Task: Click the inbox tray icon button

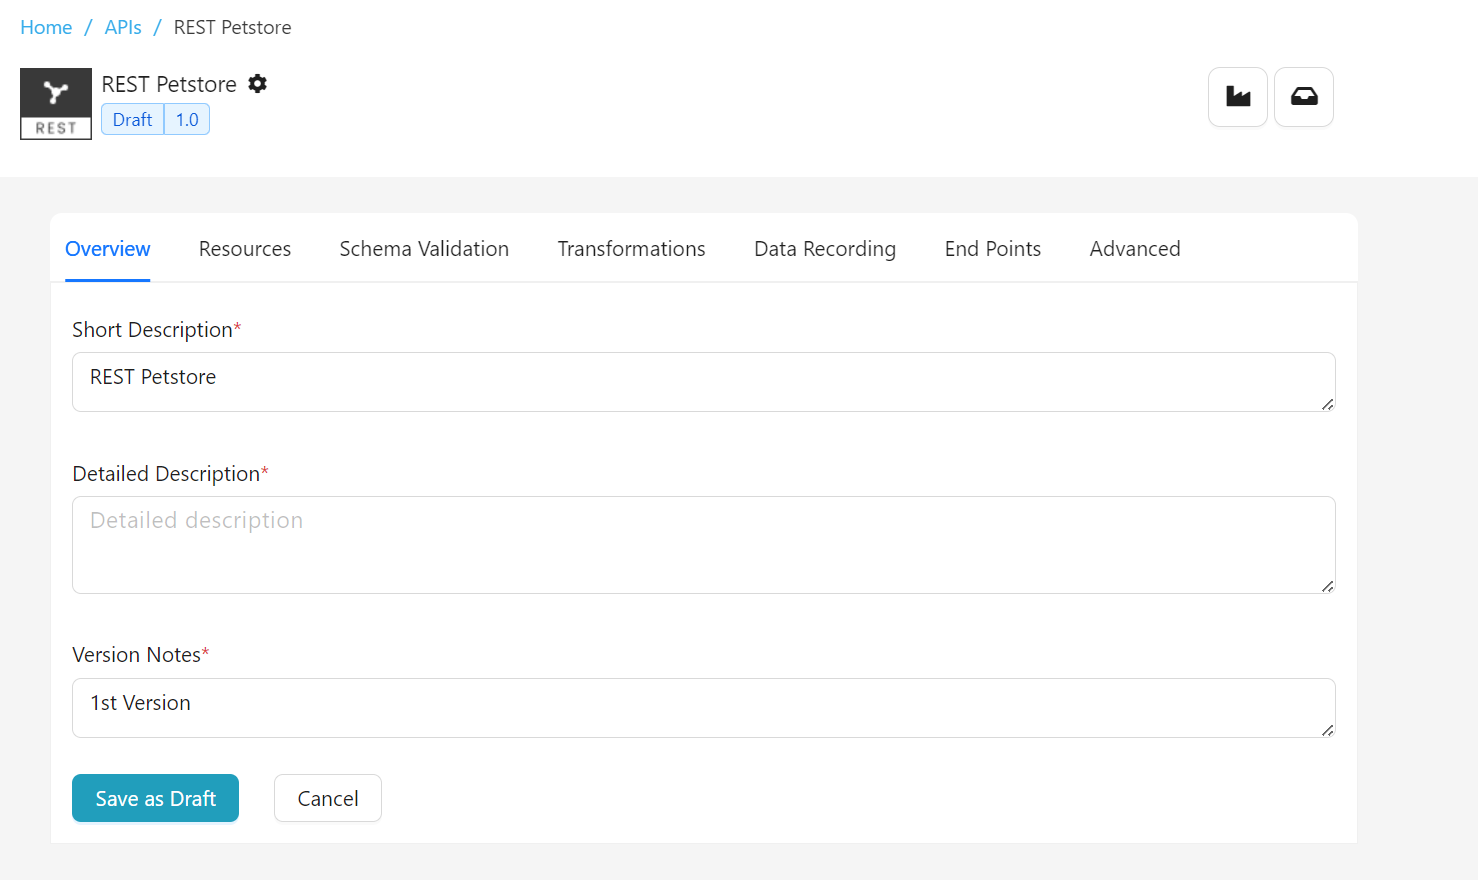Action: [1304, 97]
